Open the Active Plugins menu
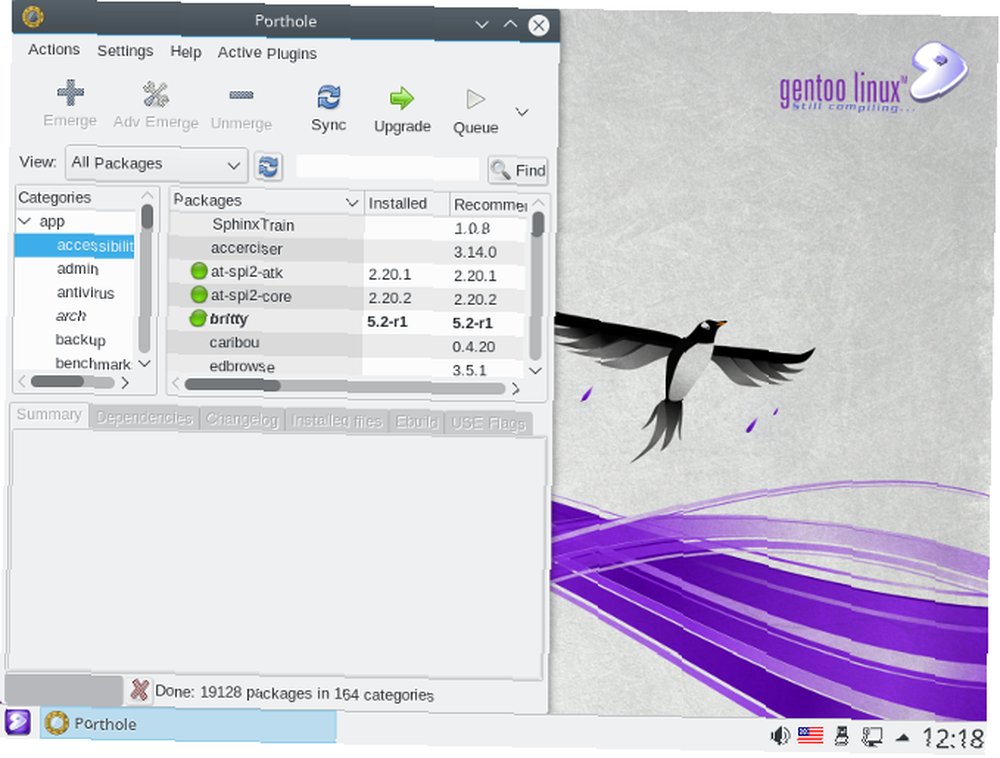The image size is (1000, 758). coord(267,54)
